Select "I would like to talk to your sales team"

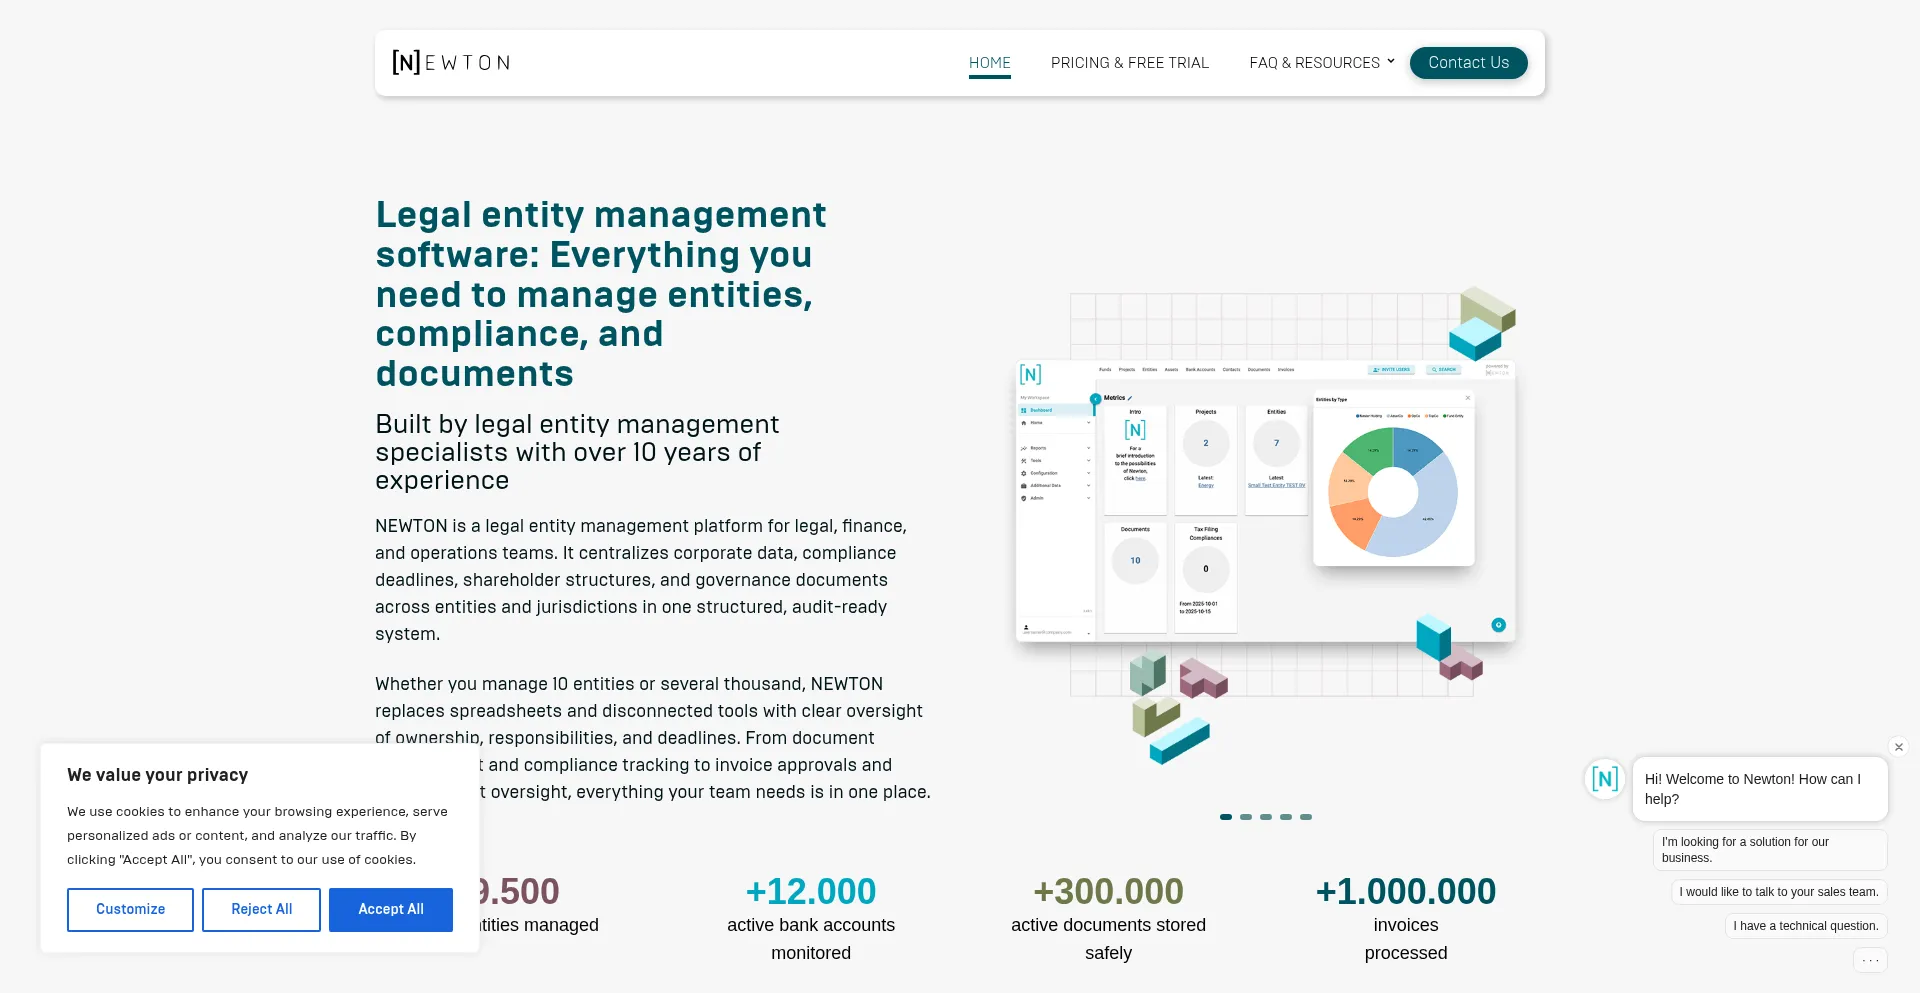point(1779,892)
